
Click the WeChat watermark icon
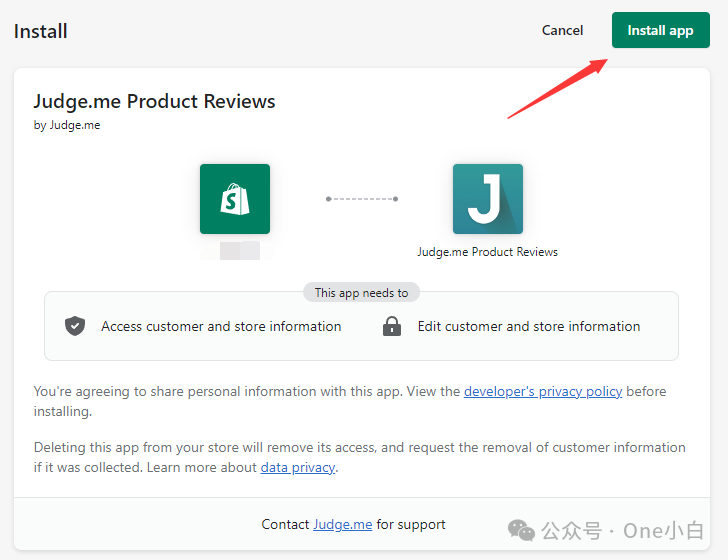pos(521,529)
